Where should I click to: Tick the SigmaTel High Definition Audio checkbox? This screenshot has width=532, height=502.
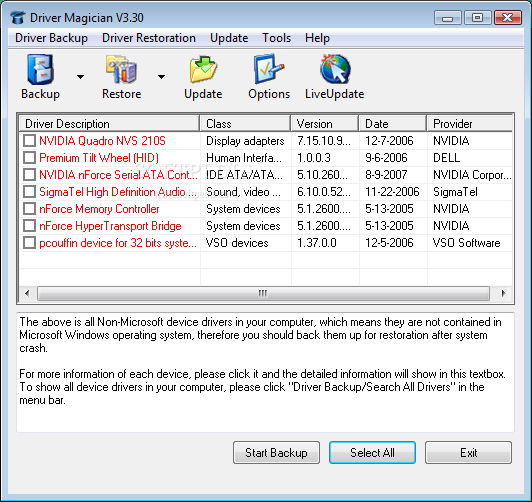pyautogui.click(x=30, y=192)
